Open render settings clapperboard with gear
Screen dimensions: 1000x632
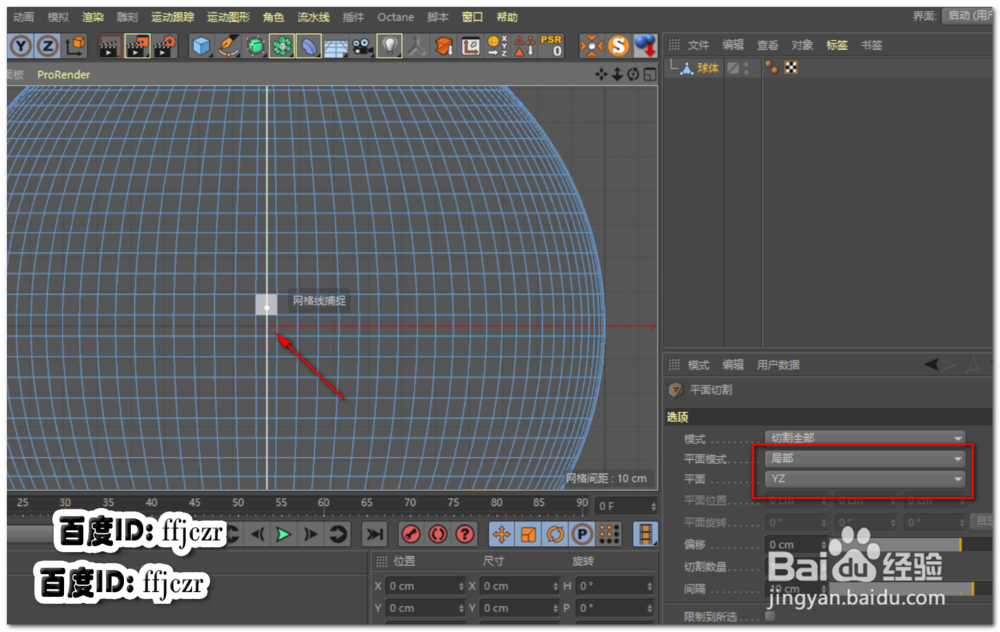165,46
